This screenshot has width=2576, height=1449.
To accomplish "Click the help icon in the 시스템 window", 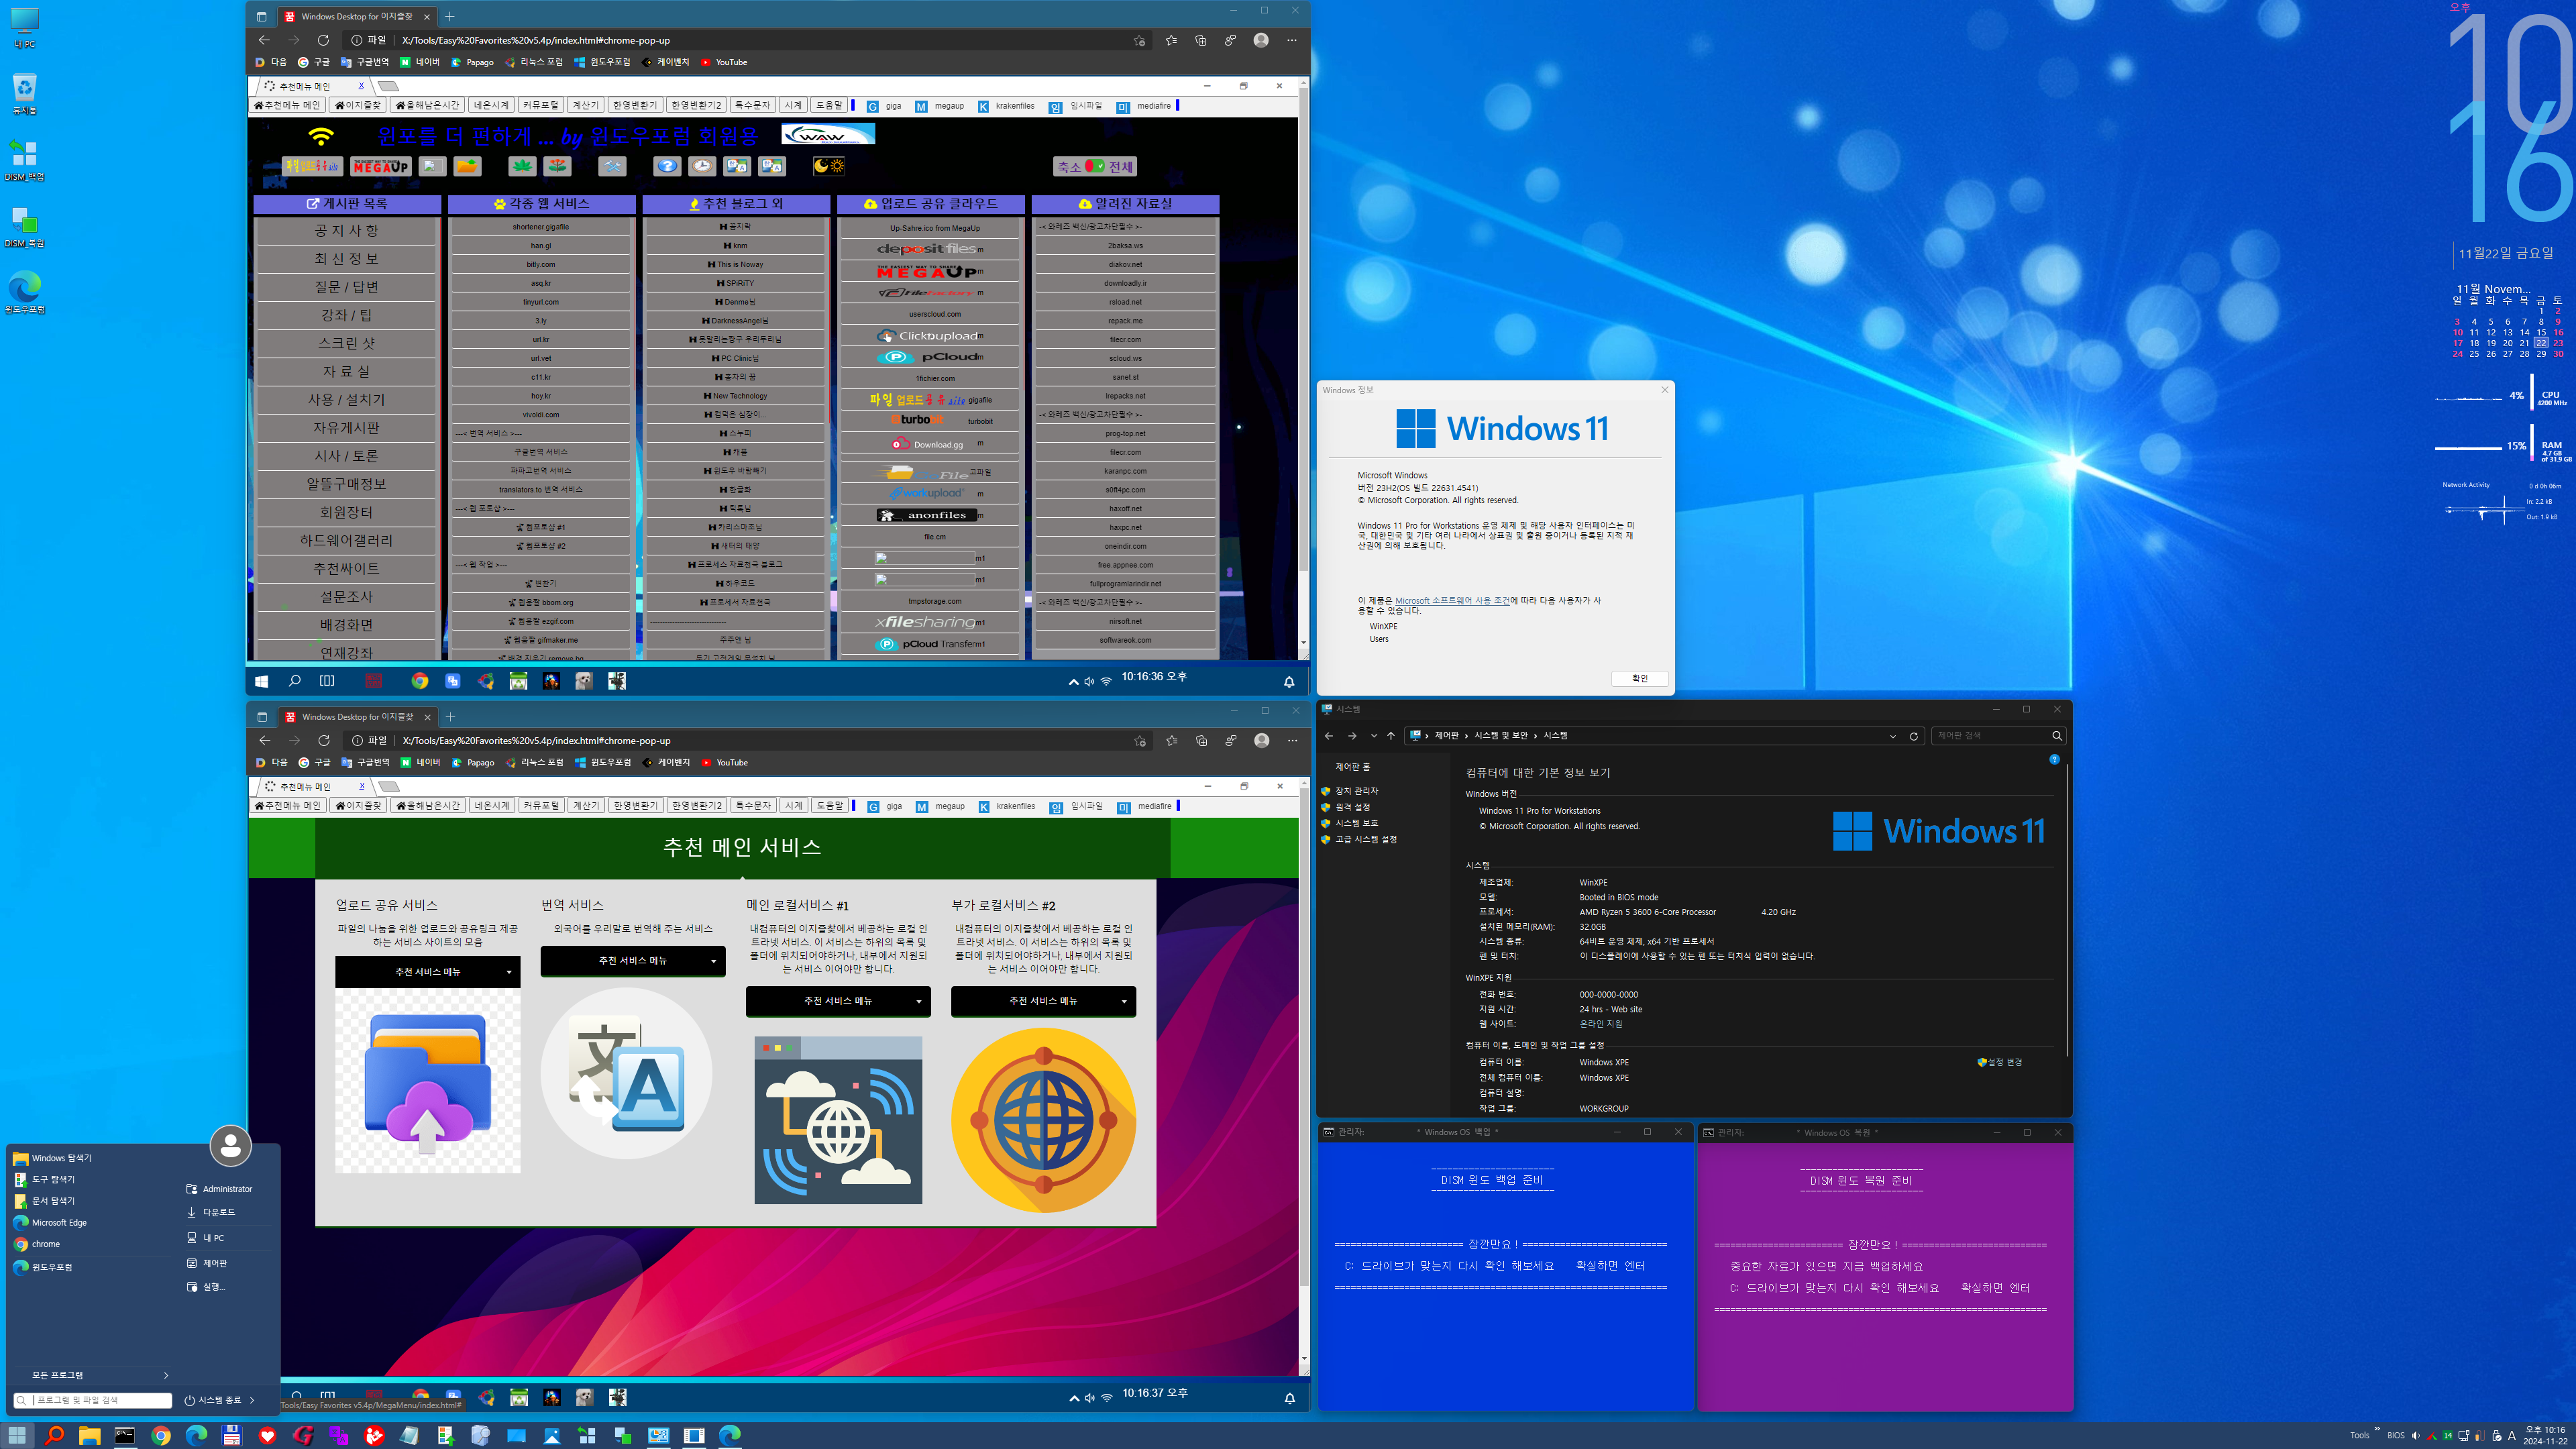I will (2054, 760).
